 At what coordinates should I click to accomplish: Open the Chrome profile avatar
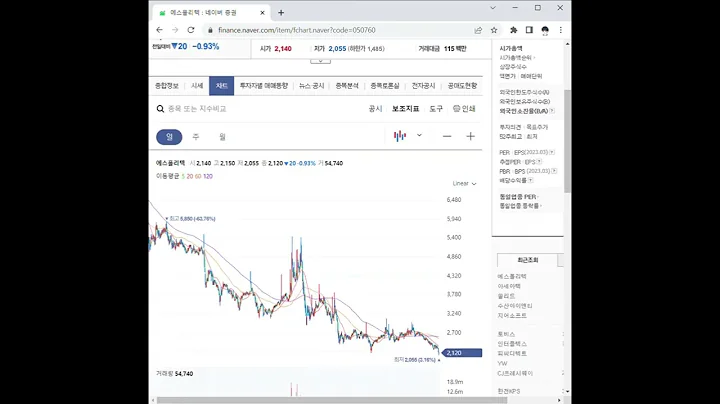[545, 30]
